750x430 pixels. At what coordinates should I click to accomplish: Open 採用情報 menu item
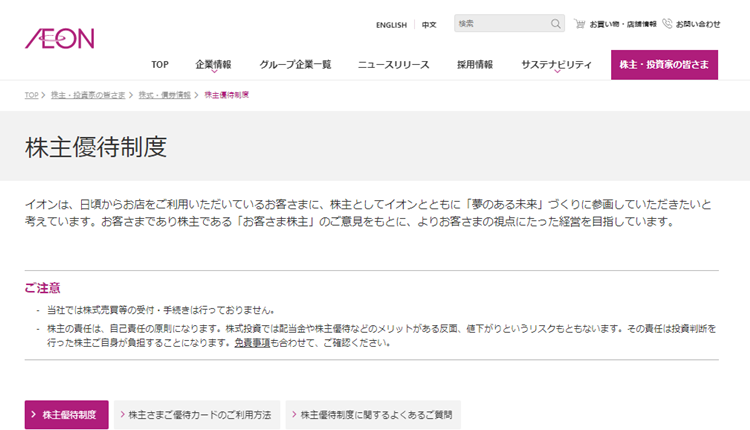tap(475, 65)
